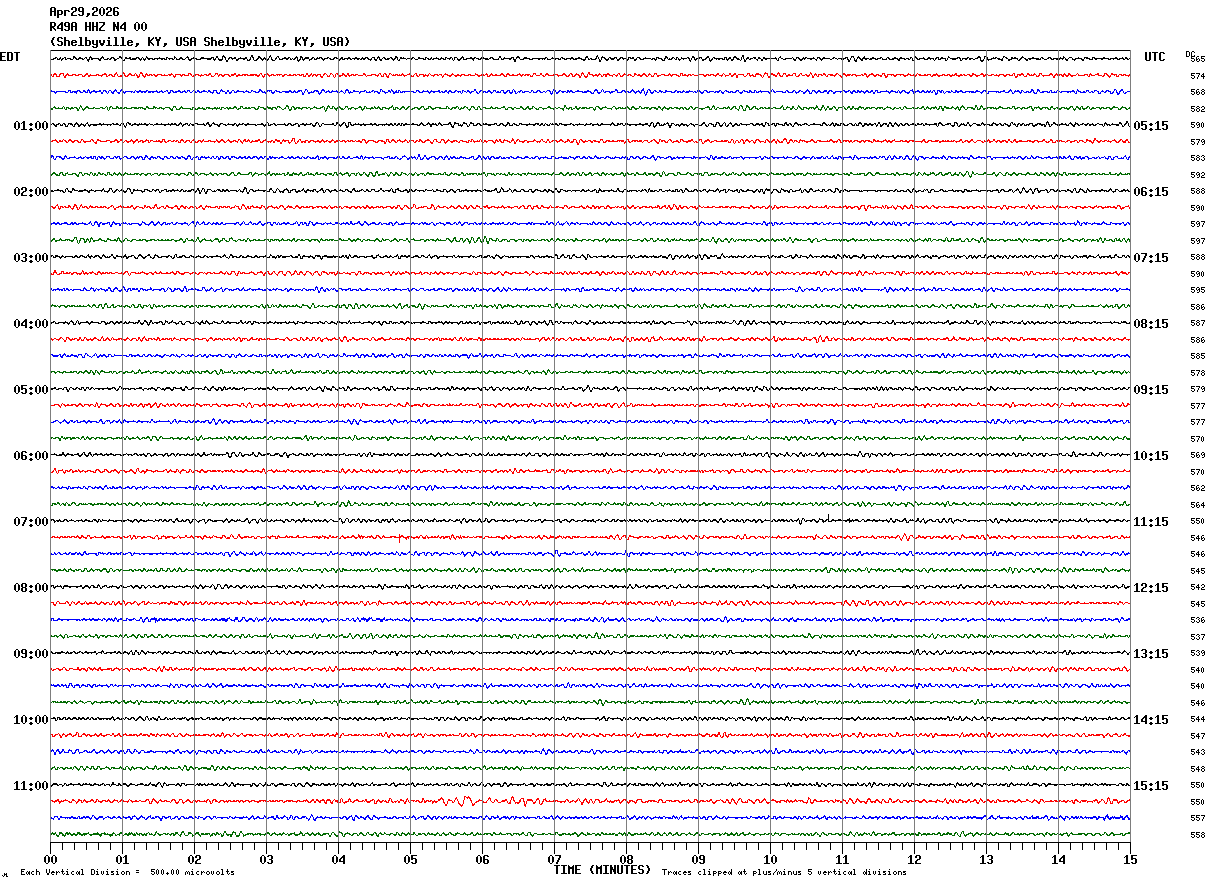Select the DC offset value 592

1197,175
